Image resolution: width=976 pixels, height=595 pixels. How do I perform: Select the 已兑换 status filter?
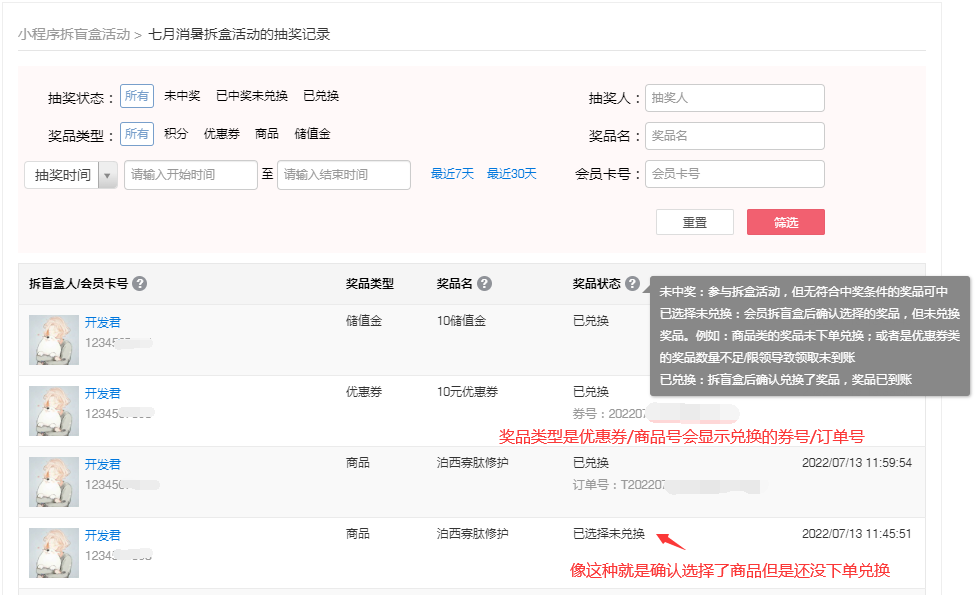click(323, 96)
